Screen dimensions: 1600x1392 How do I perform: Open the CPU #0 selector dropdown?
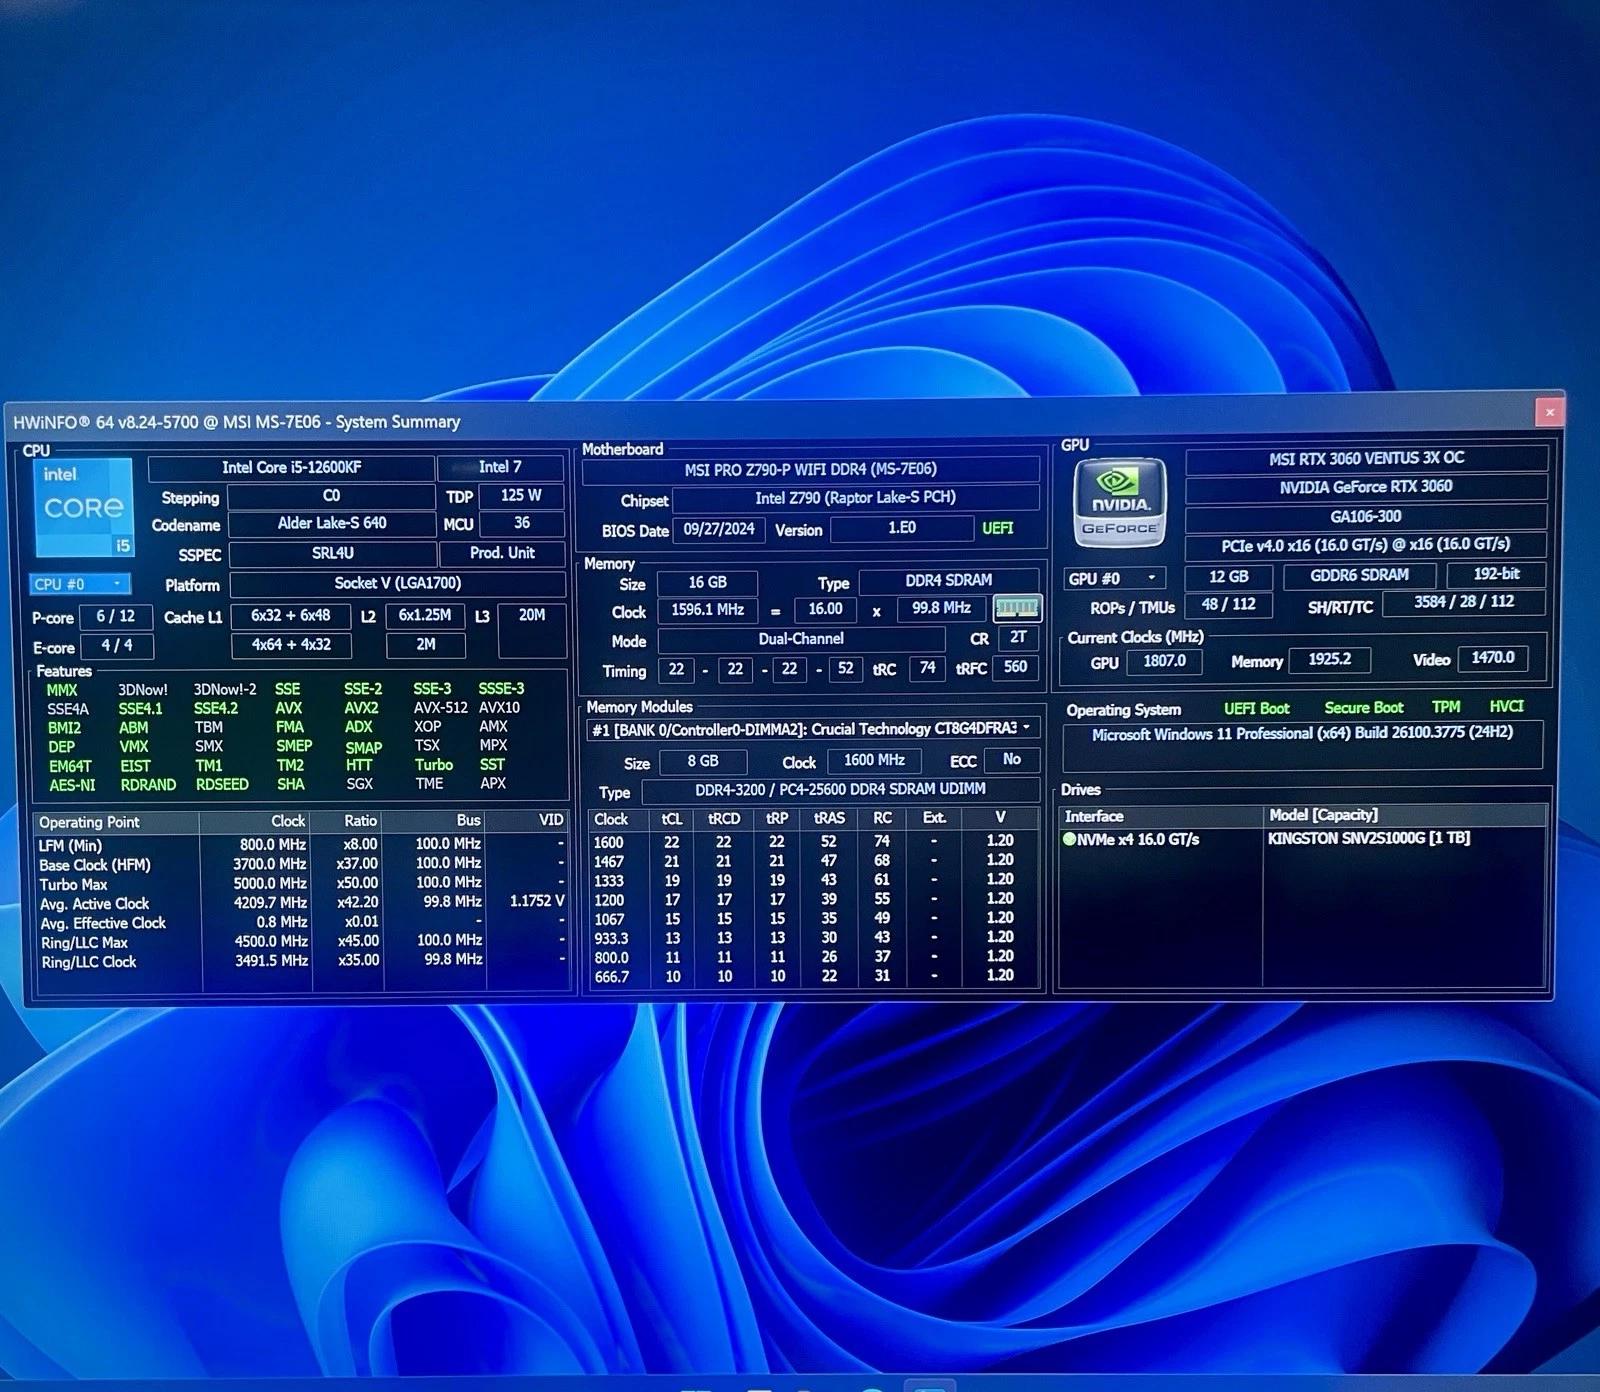[x=80, y=584]
